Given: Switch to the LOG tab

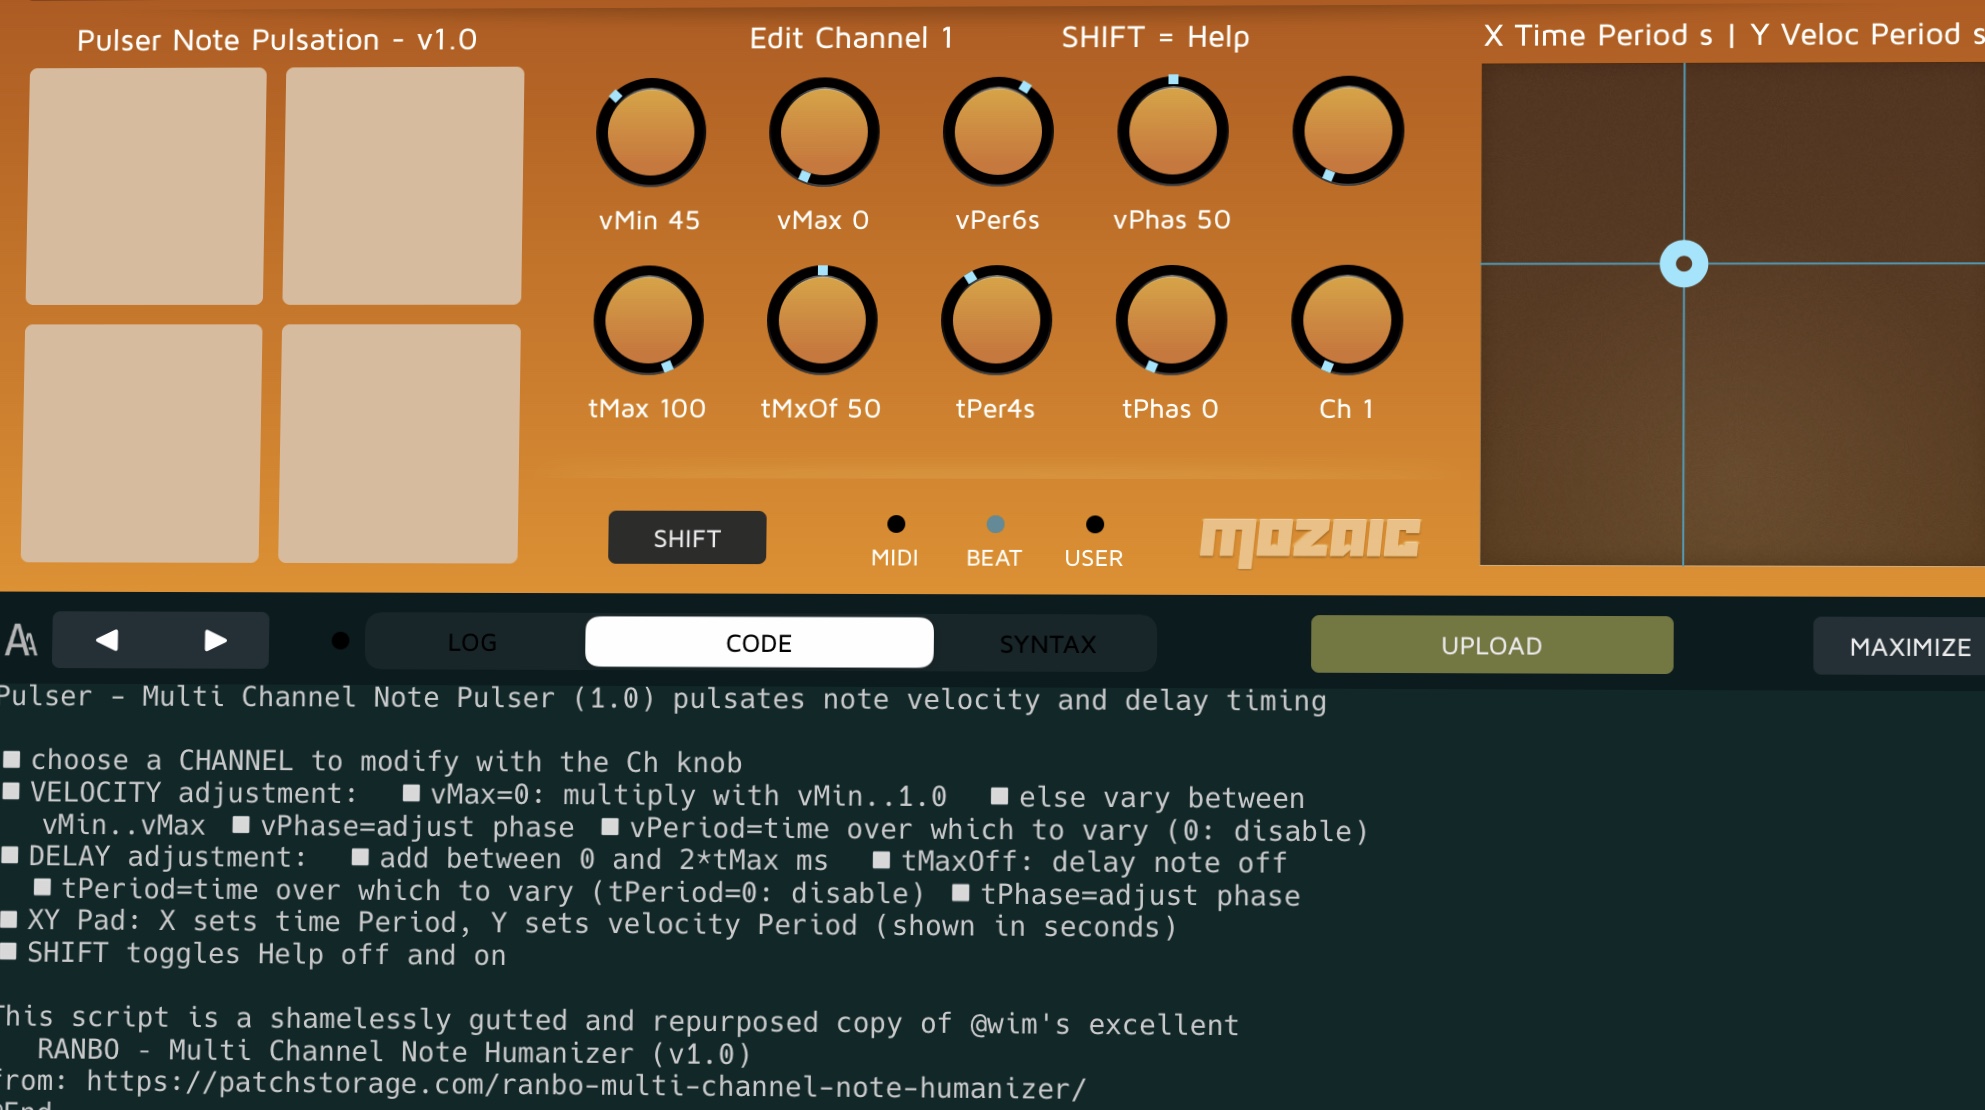Looking at the screenshot, I should click(472, 642).
